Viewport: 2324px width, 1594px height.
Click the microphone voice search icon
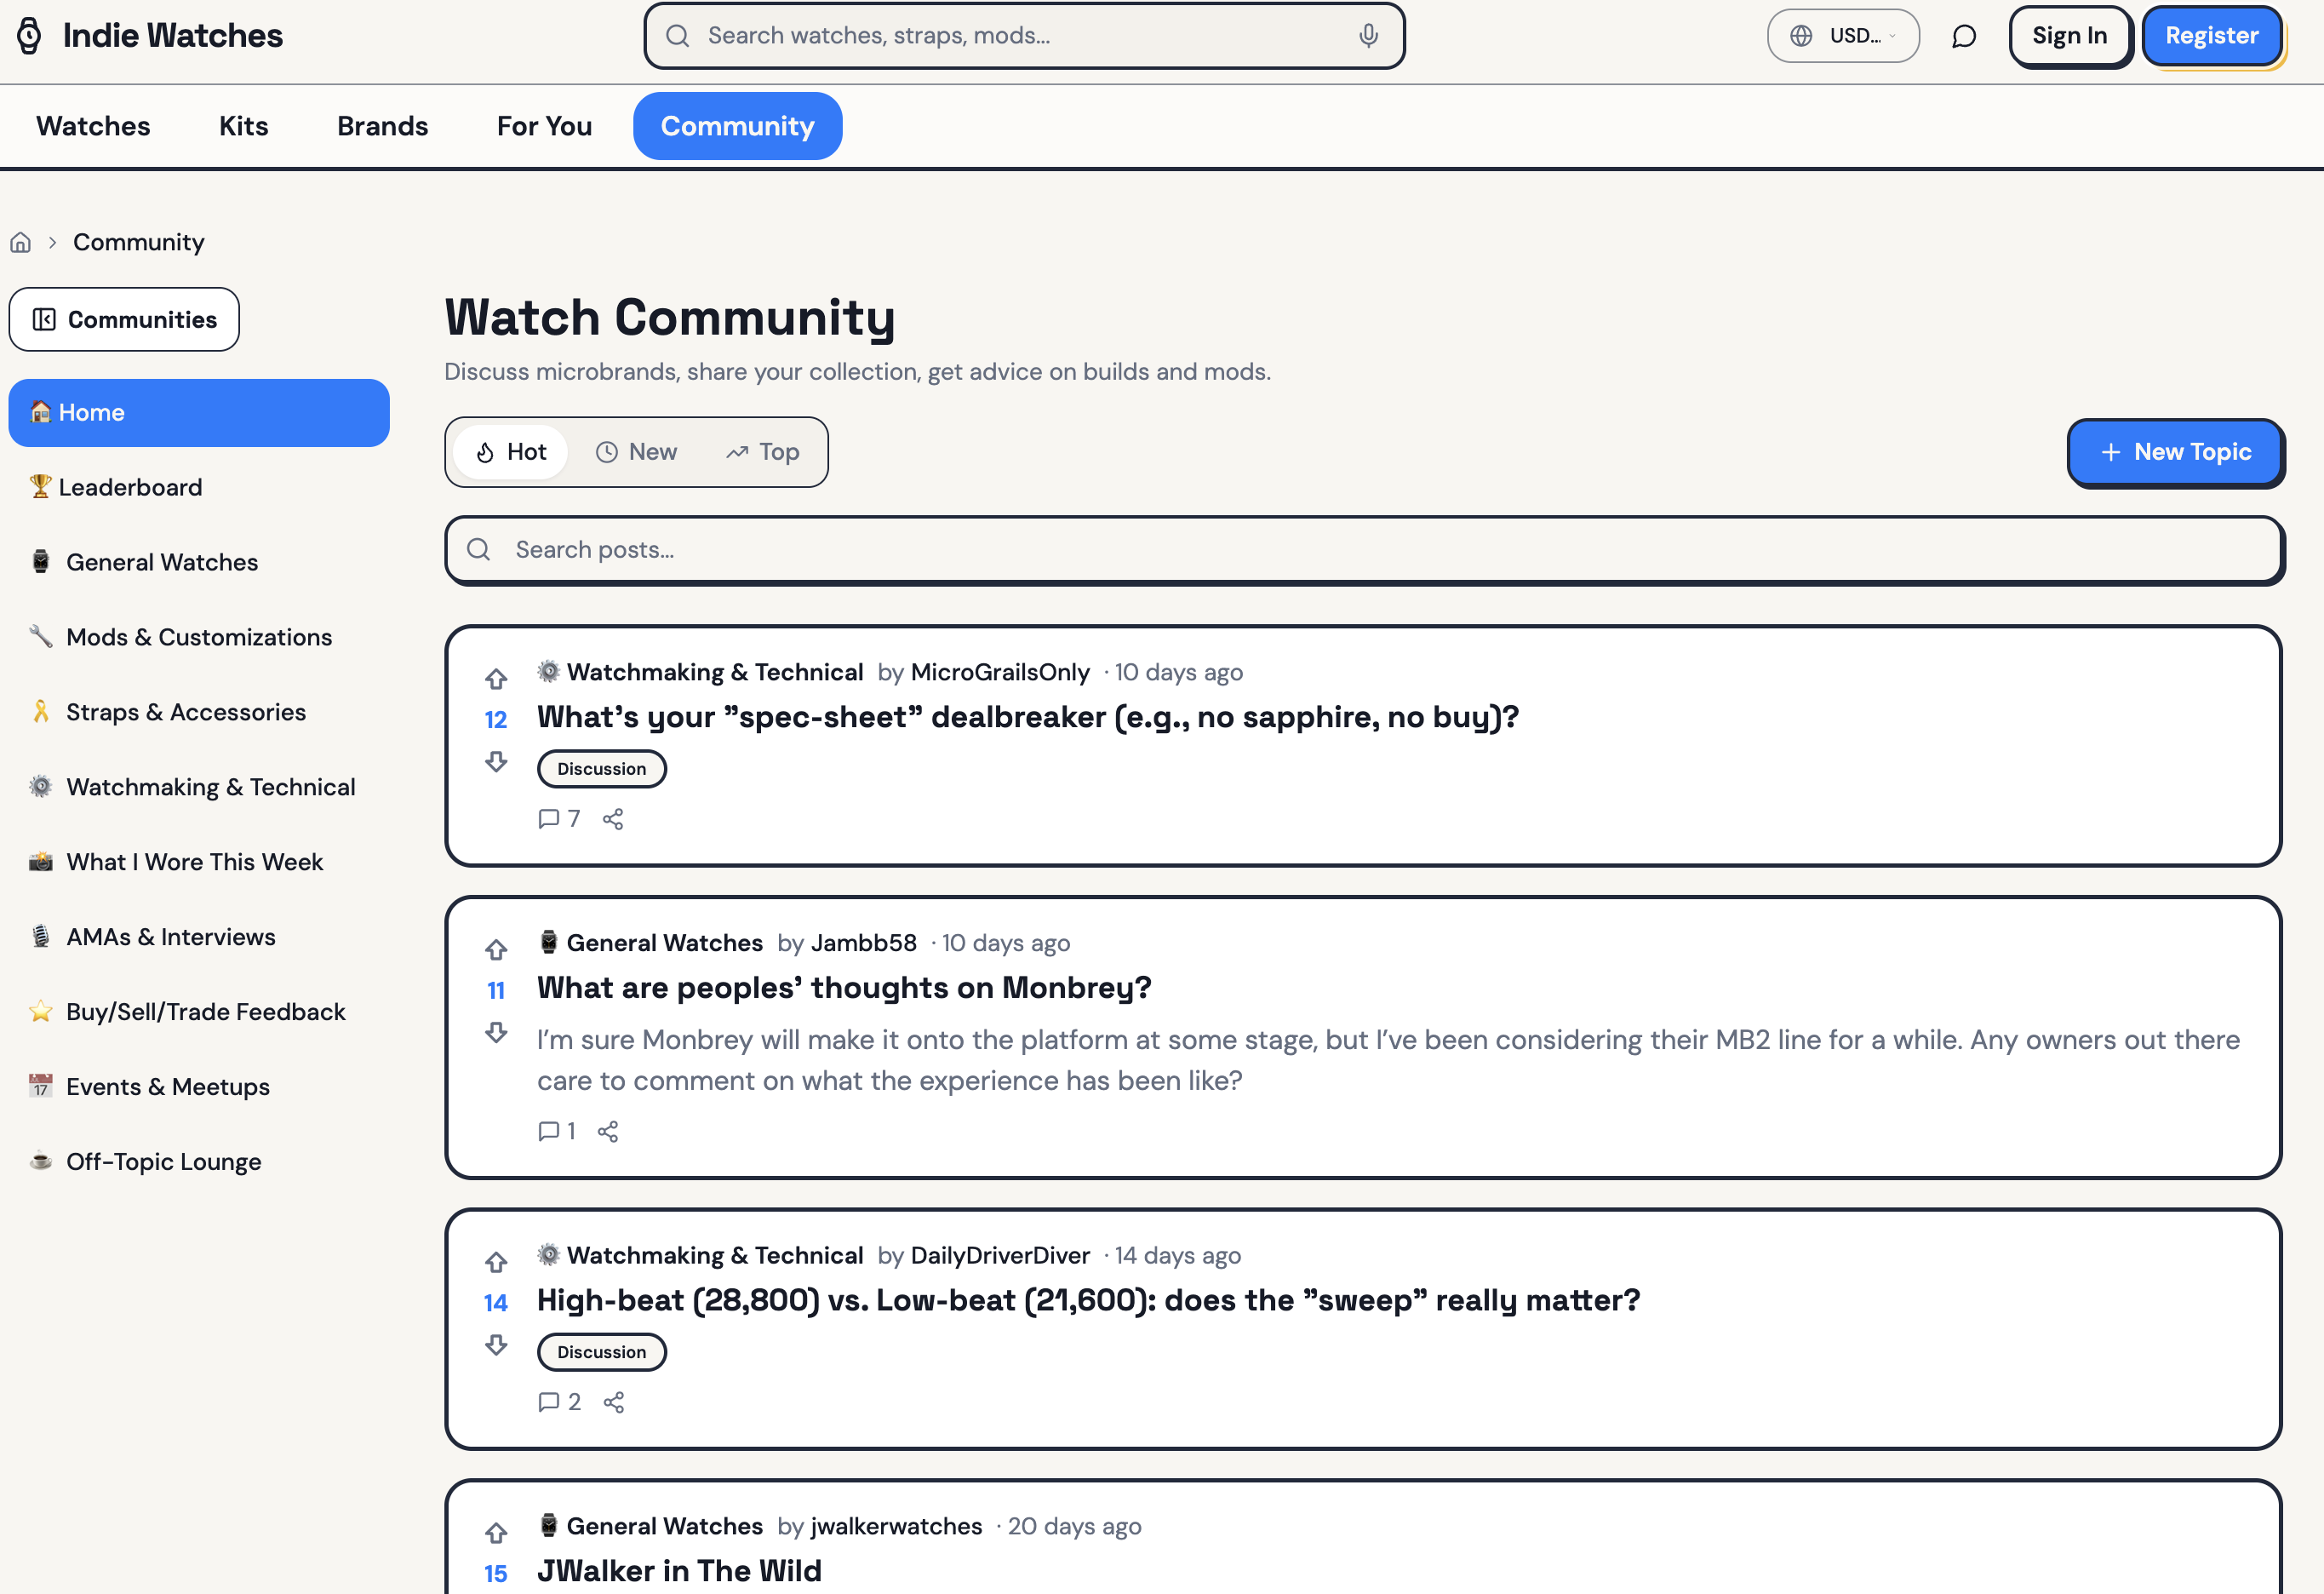[x=1368, y=36]
